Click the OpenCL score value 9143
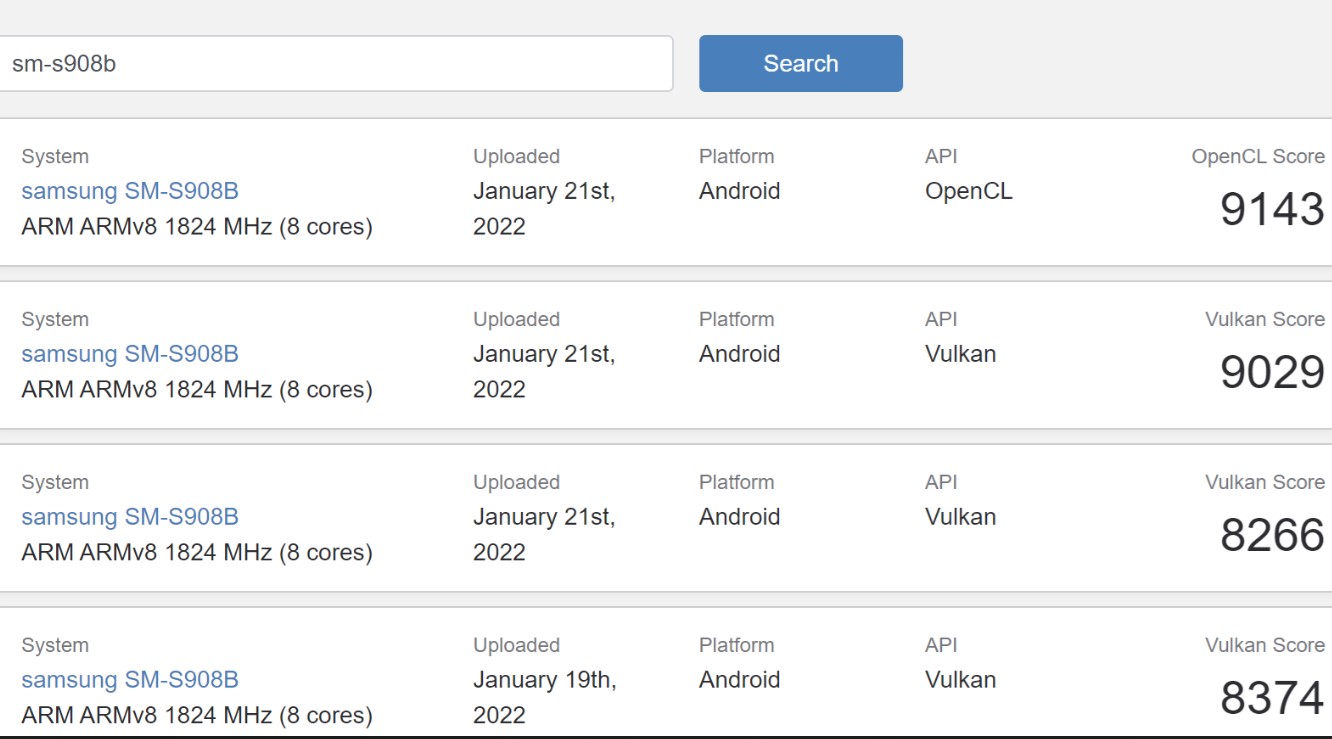Viewport: 1332px width, 739px height. coord(1271,209)
